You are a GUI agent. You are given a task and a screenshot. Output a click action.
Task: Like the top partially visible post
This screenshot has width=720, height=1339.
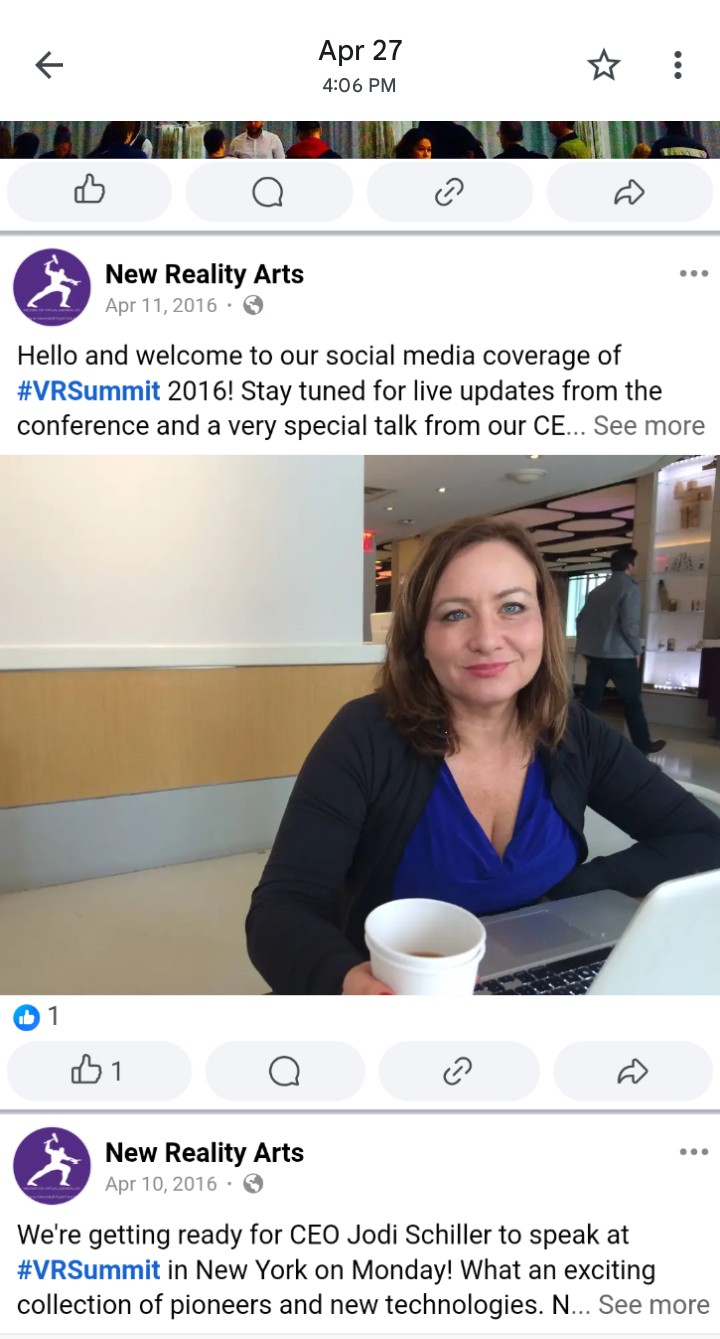click(90, 192)
